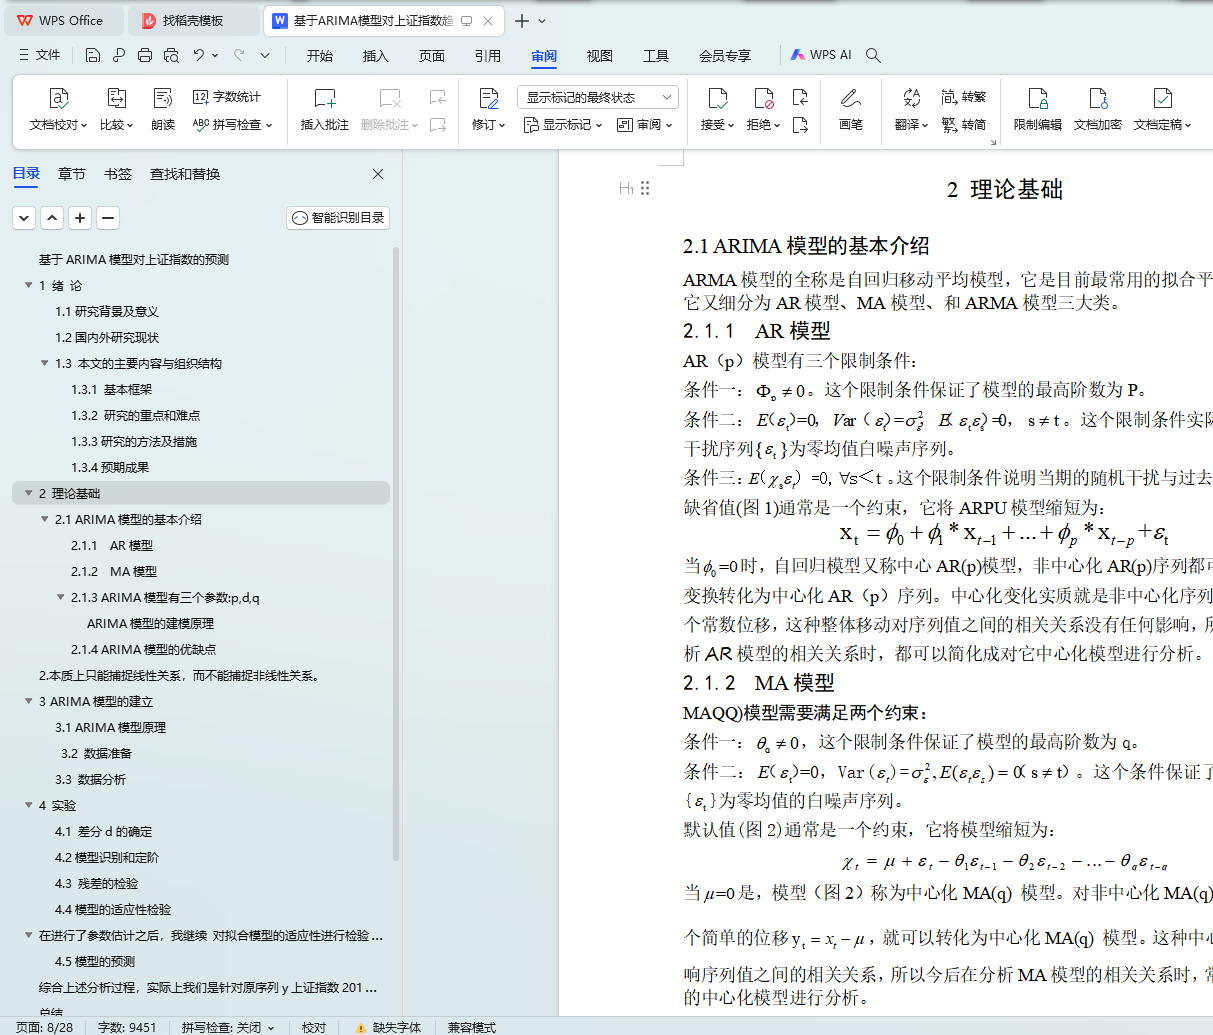Switch to the 视图 ribbon tab
The height and width of the screenshot is (1035, 1213).
600,56
